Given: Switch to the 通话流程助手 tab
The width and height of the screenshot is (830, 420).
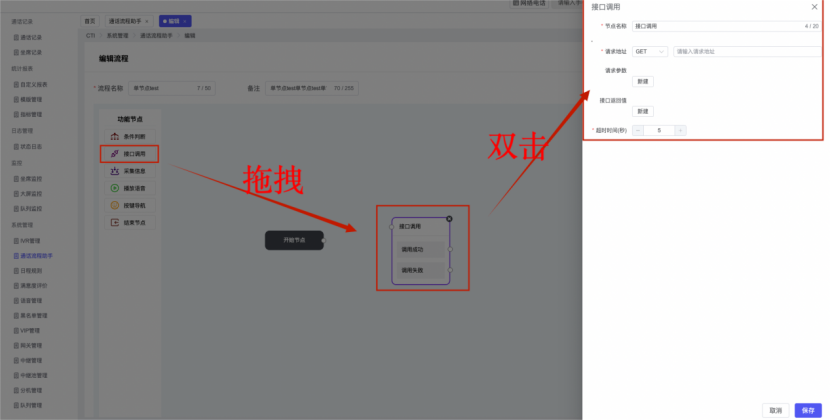Looking at the screenshot, I should coord(126,20).
